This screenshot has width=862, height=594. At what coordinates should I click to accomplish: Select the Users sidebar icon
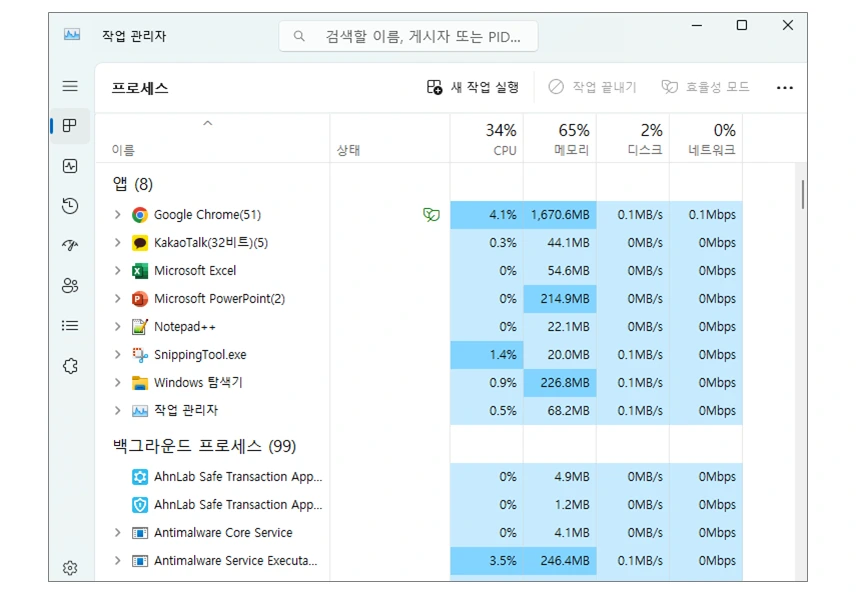(x=70, y=286)
